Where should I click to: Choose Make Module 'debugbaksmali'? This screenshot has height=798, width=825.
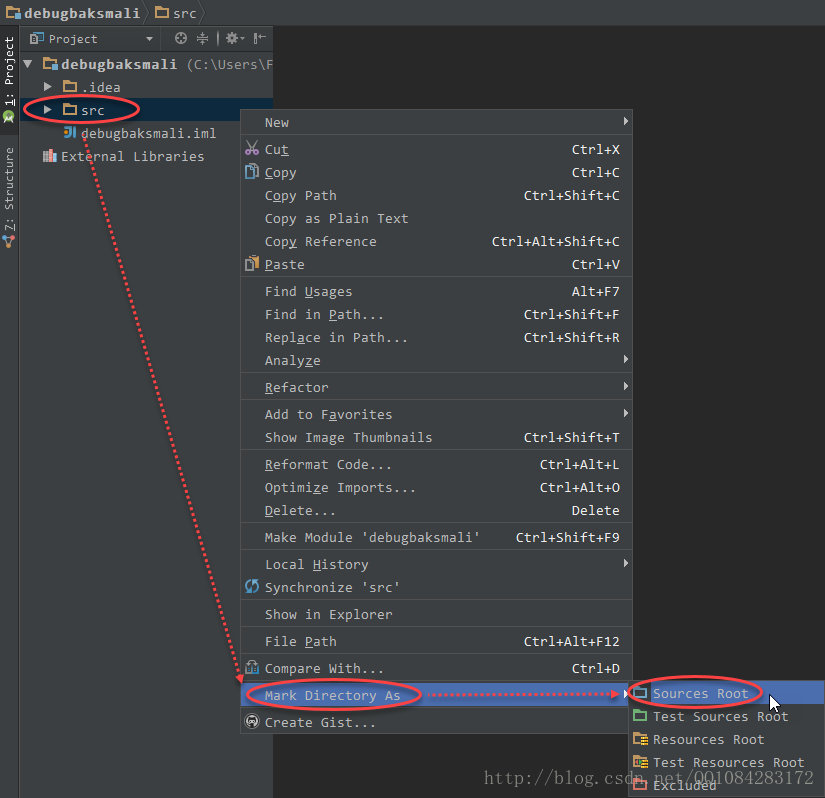(x=436, y=537)
